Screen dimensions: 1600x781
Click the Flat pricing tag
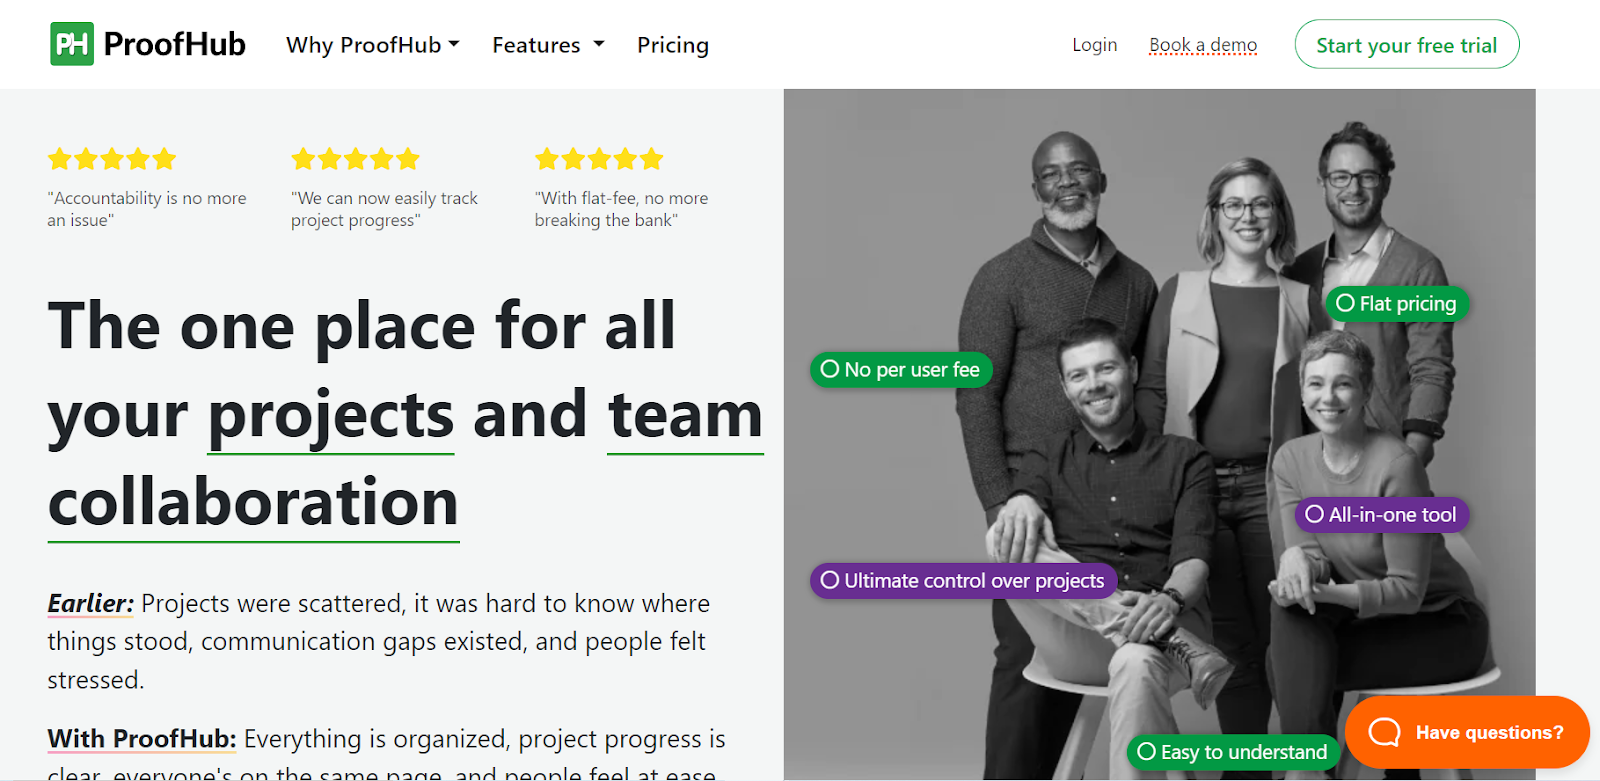tap(1397, 303)
